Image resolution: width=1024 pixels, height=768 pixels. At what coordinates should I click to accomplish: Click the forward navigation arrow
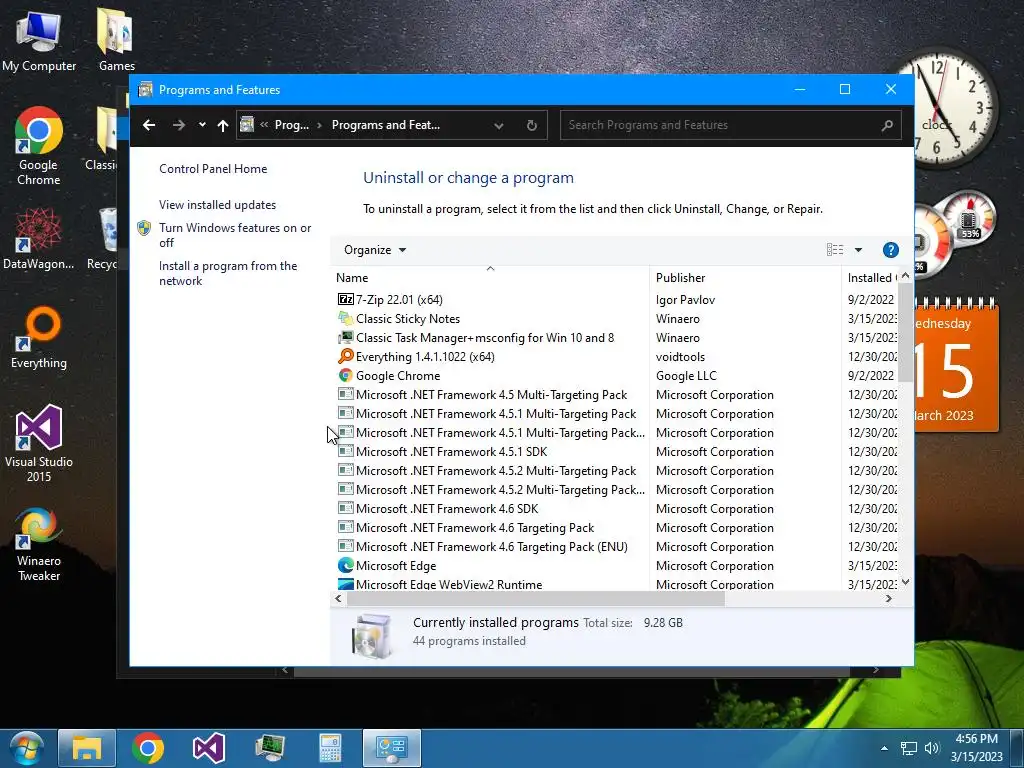[x=178, y=125]
